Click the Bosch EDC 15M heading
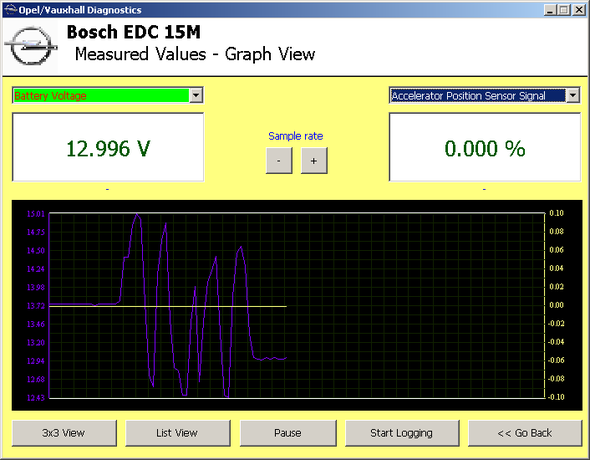This screenshot has height=460, width=590. (134, 32)
